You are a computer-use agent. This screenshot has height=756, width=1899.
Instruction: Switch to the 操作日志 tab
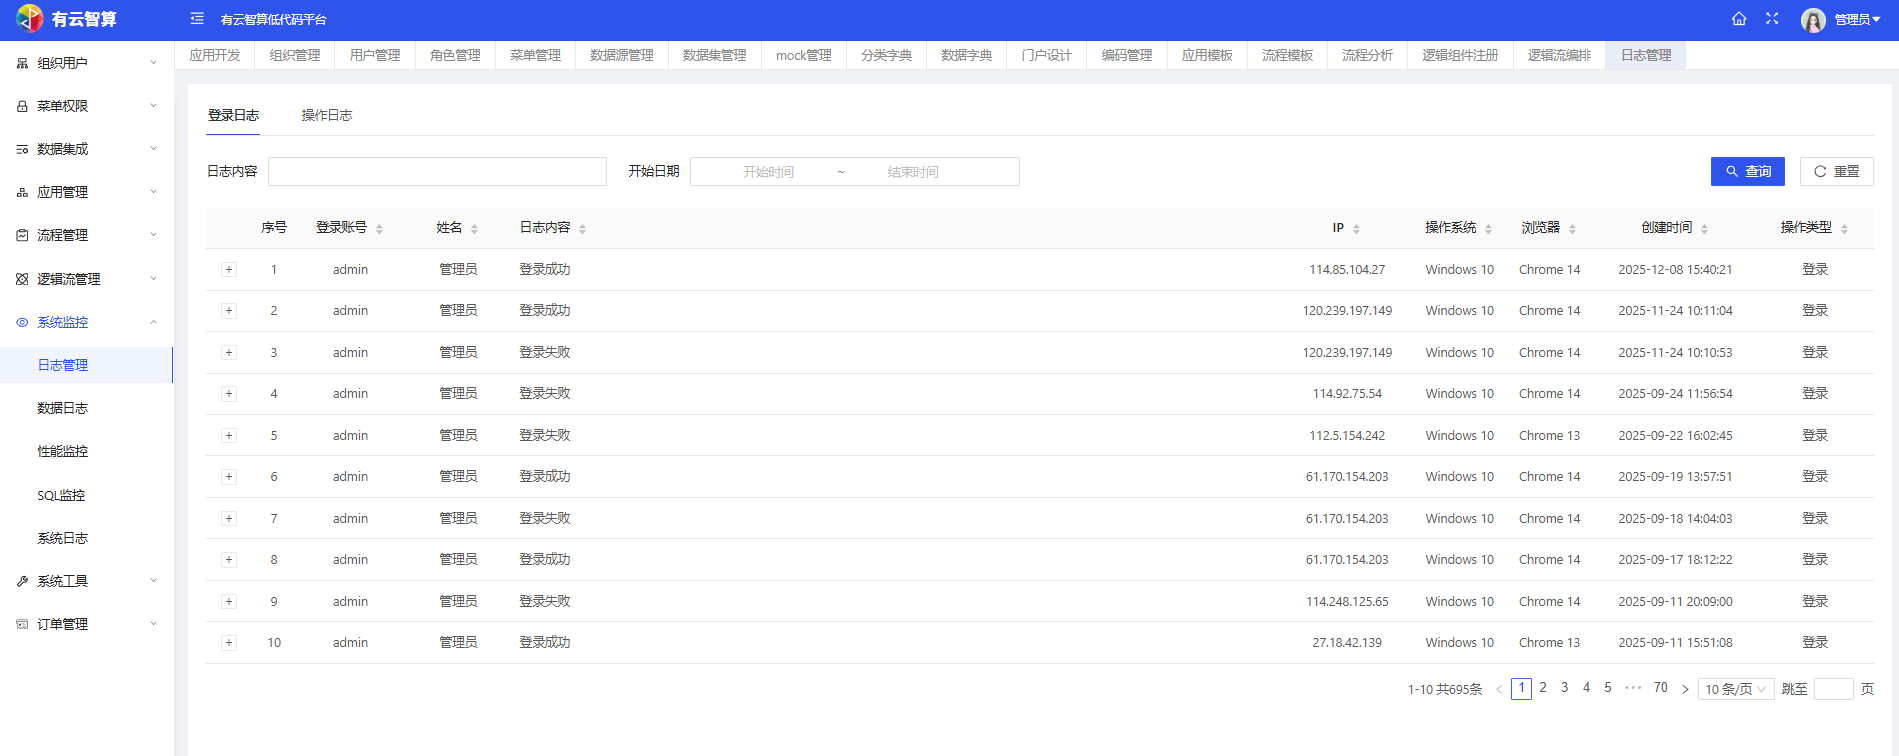[x=327, y=115]
